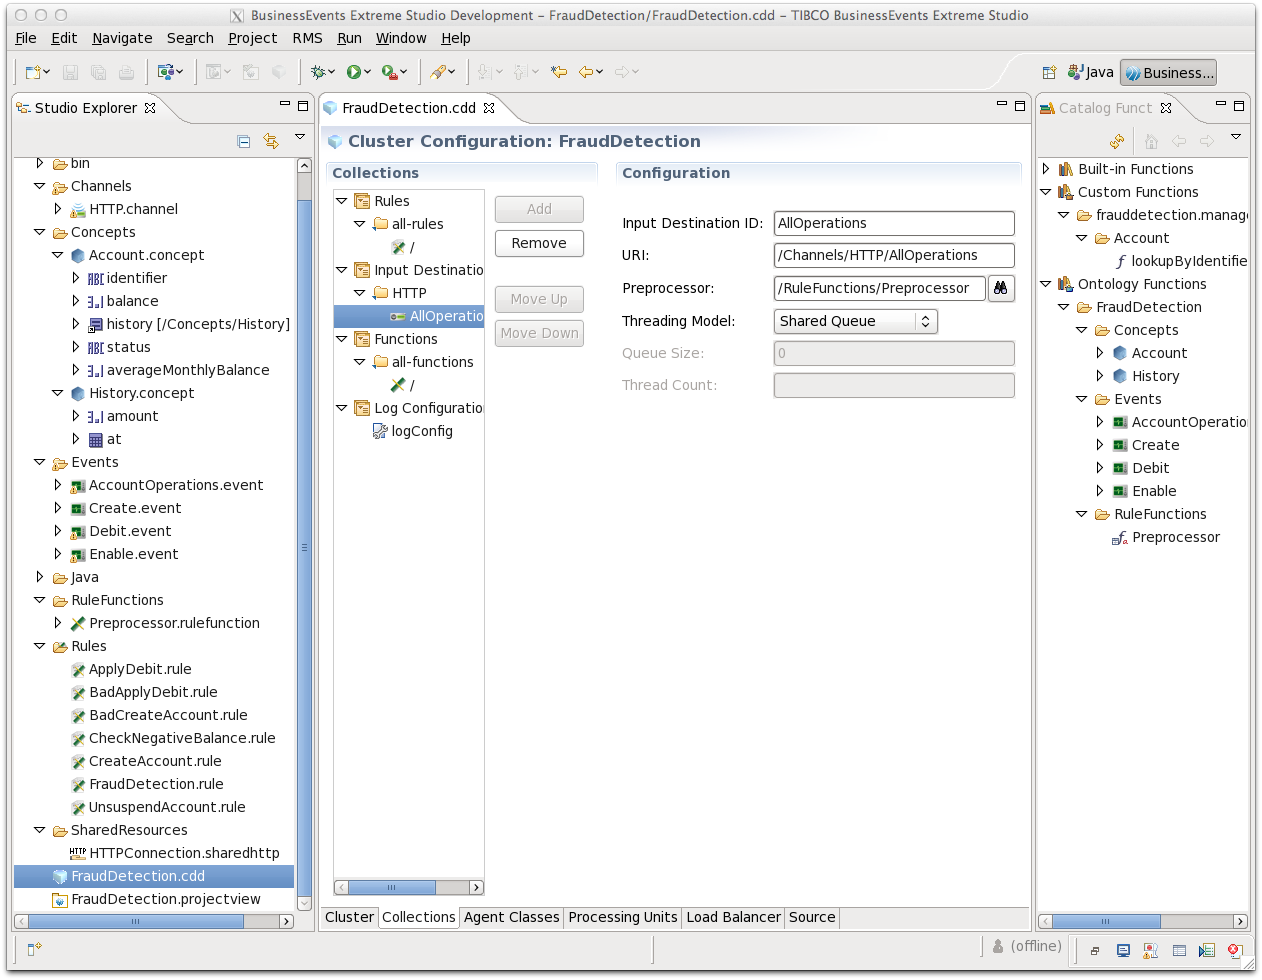Collapse the History.concept node
This screenshot has height=980, width=1262.
click(58, 393)
